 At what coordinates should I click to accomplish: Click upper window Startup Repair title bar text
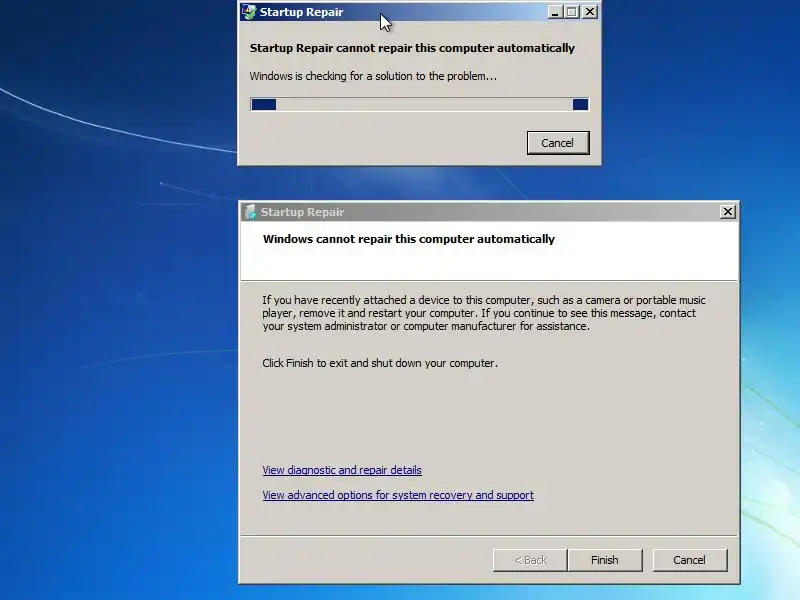(x=301, y=12)
